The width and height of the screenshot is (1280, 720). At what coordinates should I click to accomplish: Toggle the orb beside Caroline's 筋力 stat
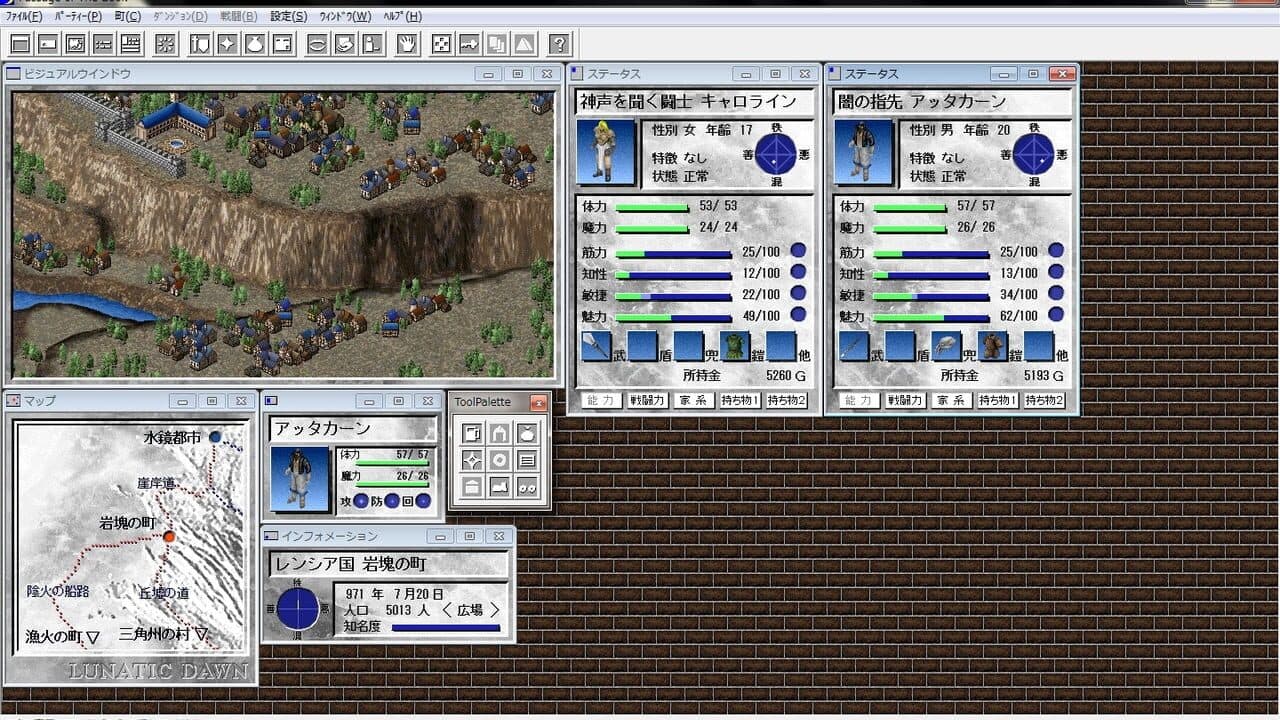point(798,251)
